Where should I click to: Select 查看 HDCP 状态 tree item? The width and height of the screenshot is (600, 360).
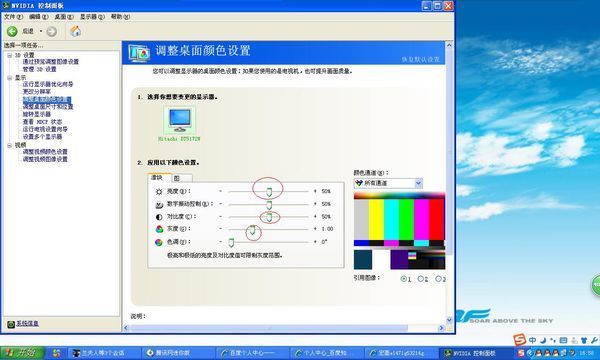[42, 122]
